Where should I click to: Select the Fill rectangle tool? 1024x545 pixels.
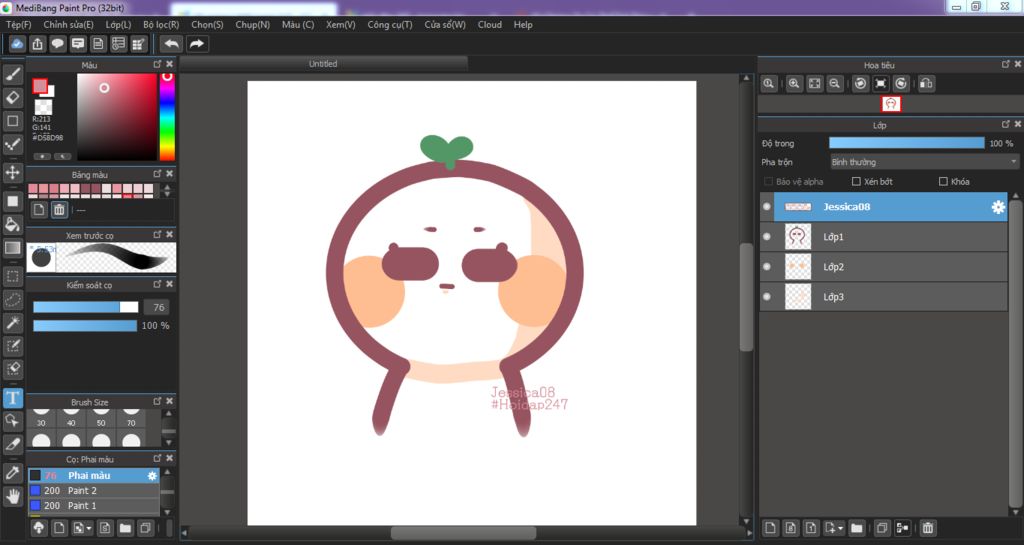pyautogui.click(x=12, y=201)
